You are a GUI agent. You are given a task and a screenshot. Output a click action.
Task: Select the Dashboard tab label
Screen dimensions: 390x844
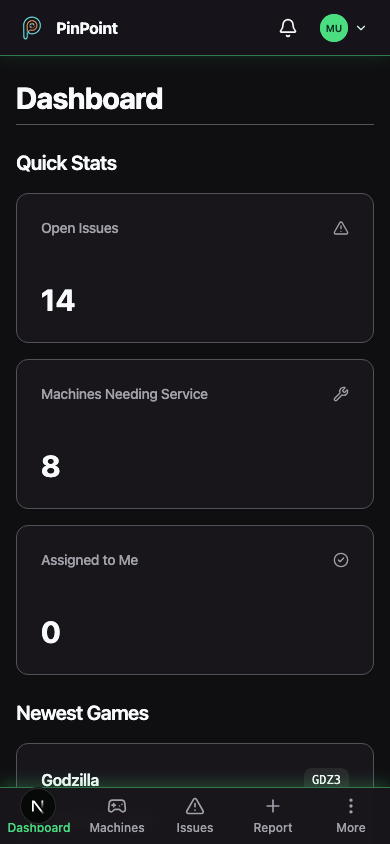tap(39, 827)
